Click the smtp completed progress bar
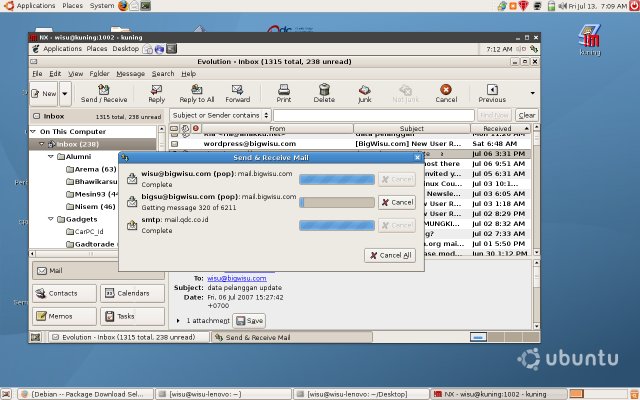The image size is (640, 400). (x=337, y=225)
